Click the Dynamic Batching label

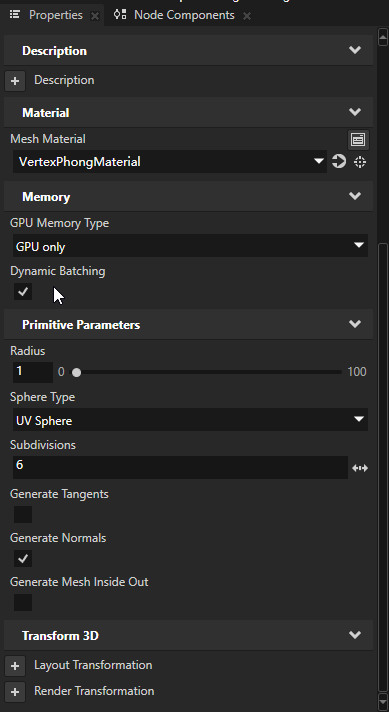coord(58,271)
